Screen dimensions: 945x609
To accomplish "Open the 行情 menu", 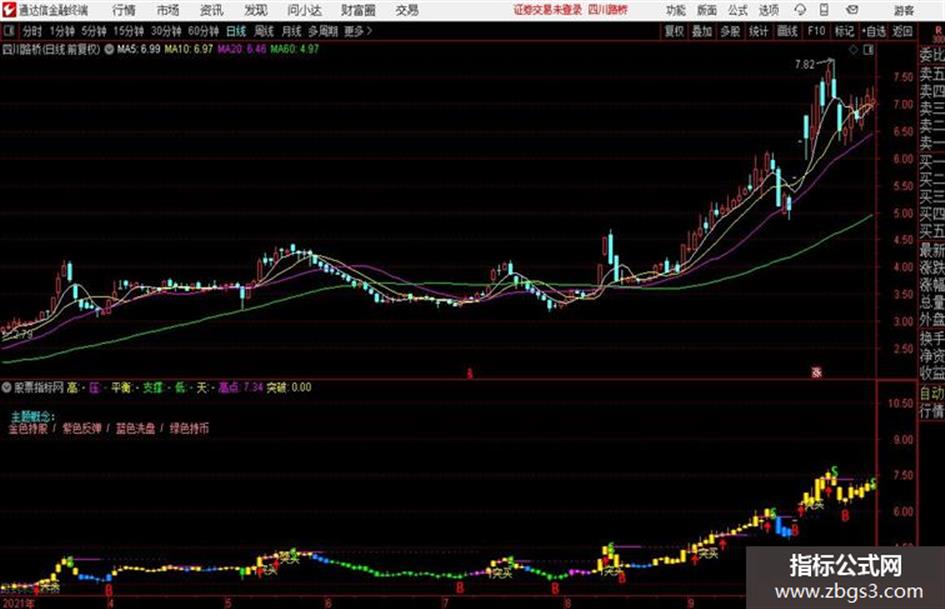I will click(x=124, y=10).
